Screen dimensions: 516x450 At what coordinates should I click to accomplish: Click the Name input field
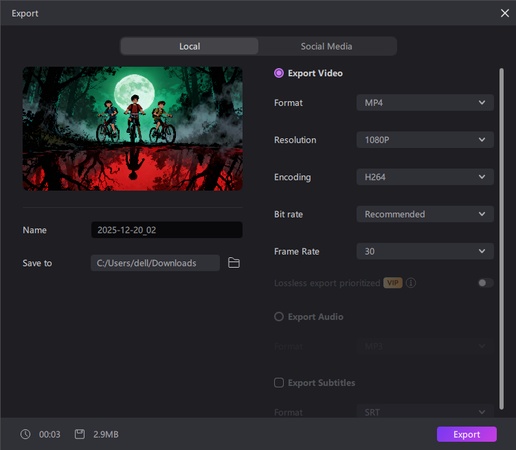[x=167, y=230]
